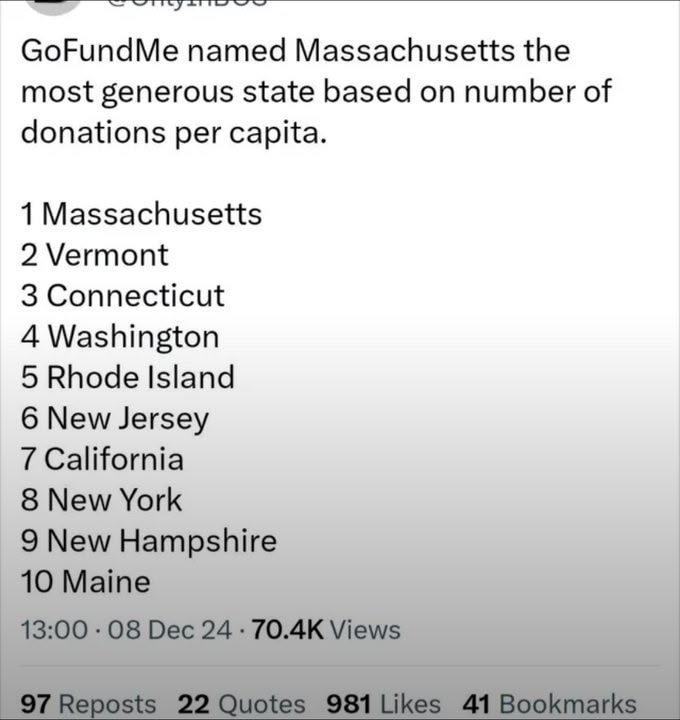This screenshot has height=720, width=680.
Task: Click the '6 New Jersey' entry
Action: [115, 419]
